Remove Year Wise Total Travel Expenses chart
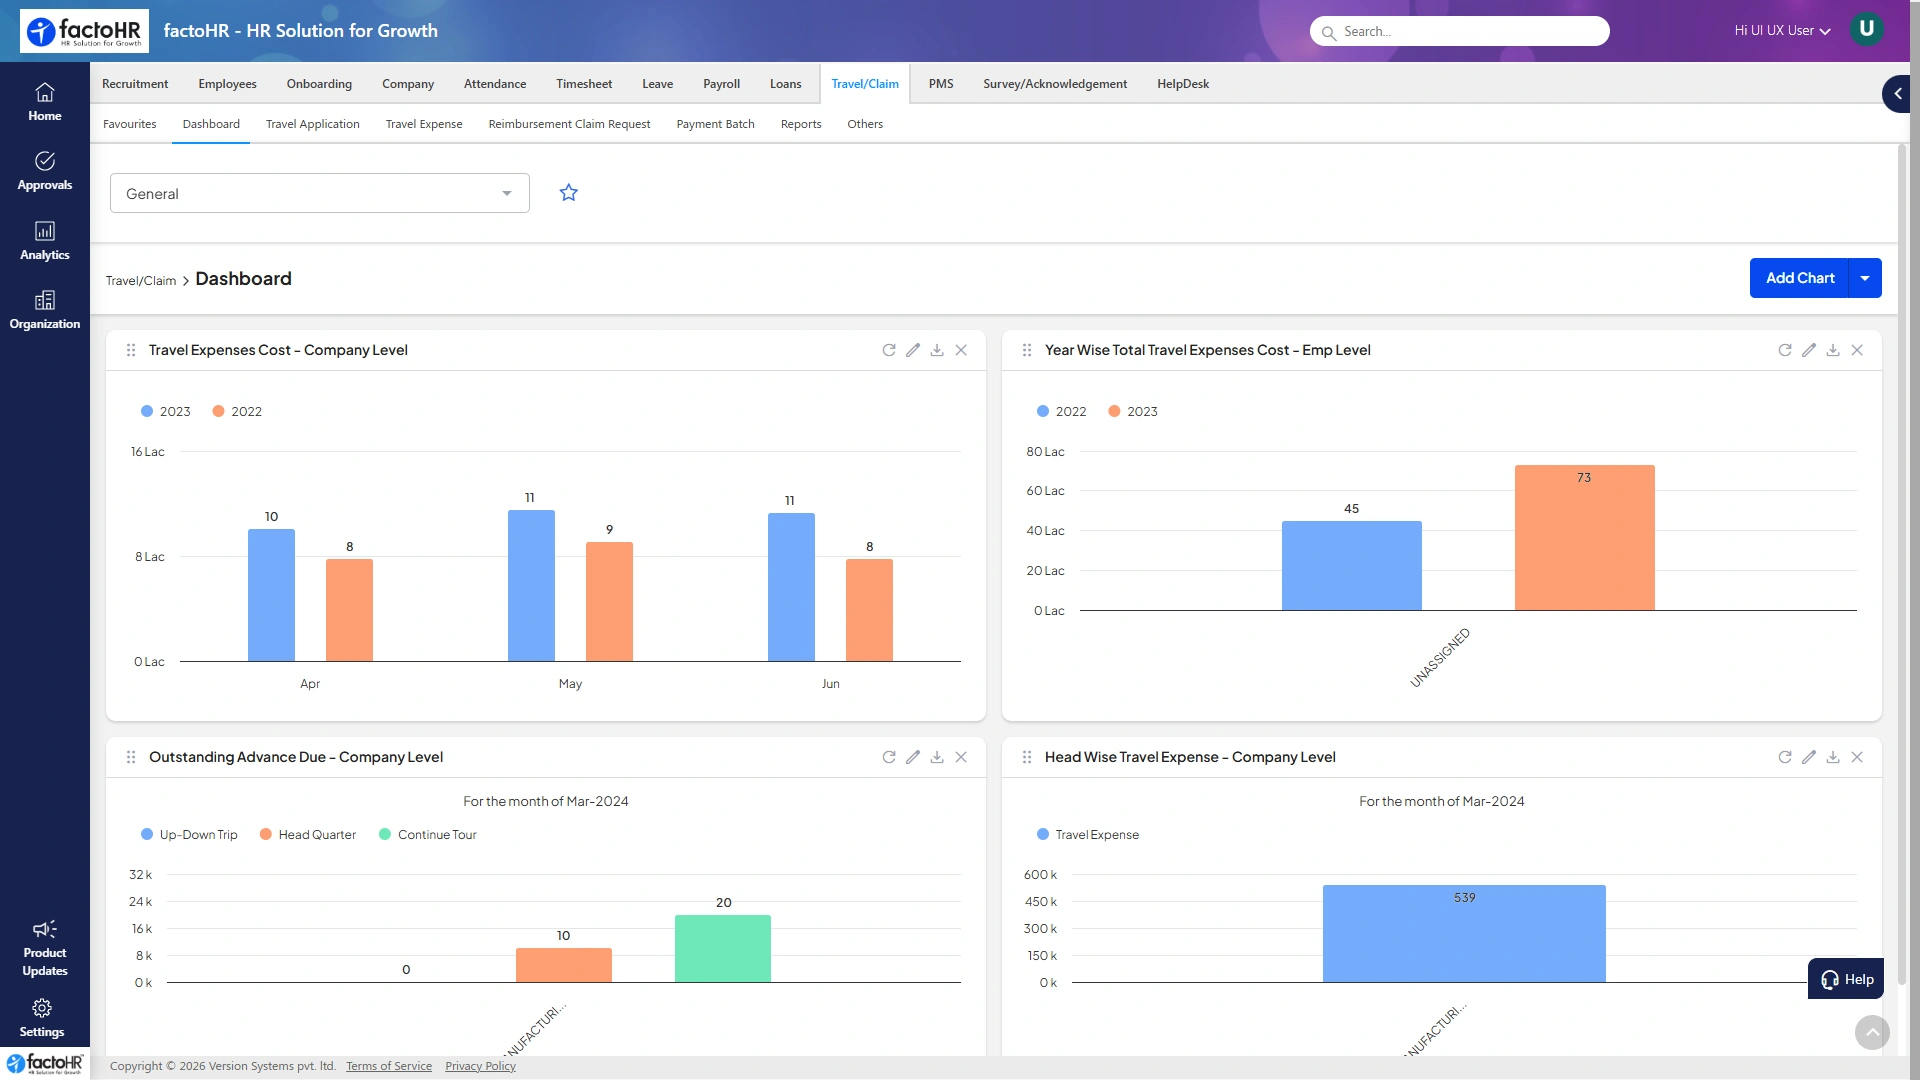This screenshot has height=1080, width=1920. pyautogui.click(x=1857, y=350)
